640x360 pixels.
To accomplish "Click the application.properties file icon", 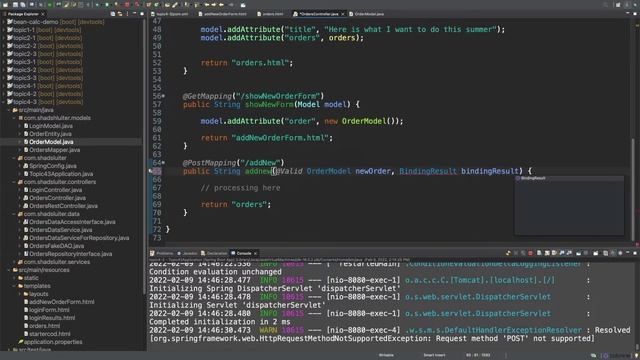I will pos(20,342).
